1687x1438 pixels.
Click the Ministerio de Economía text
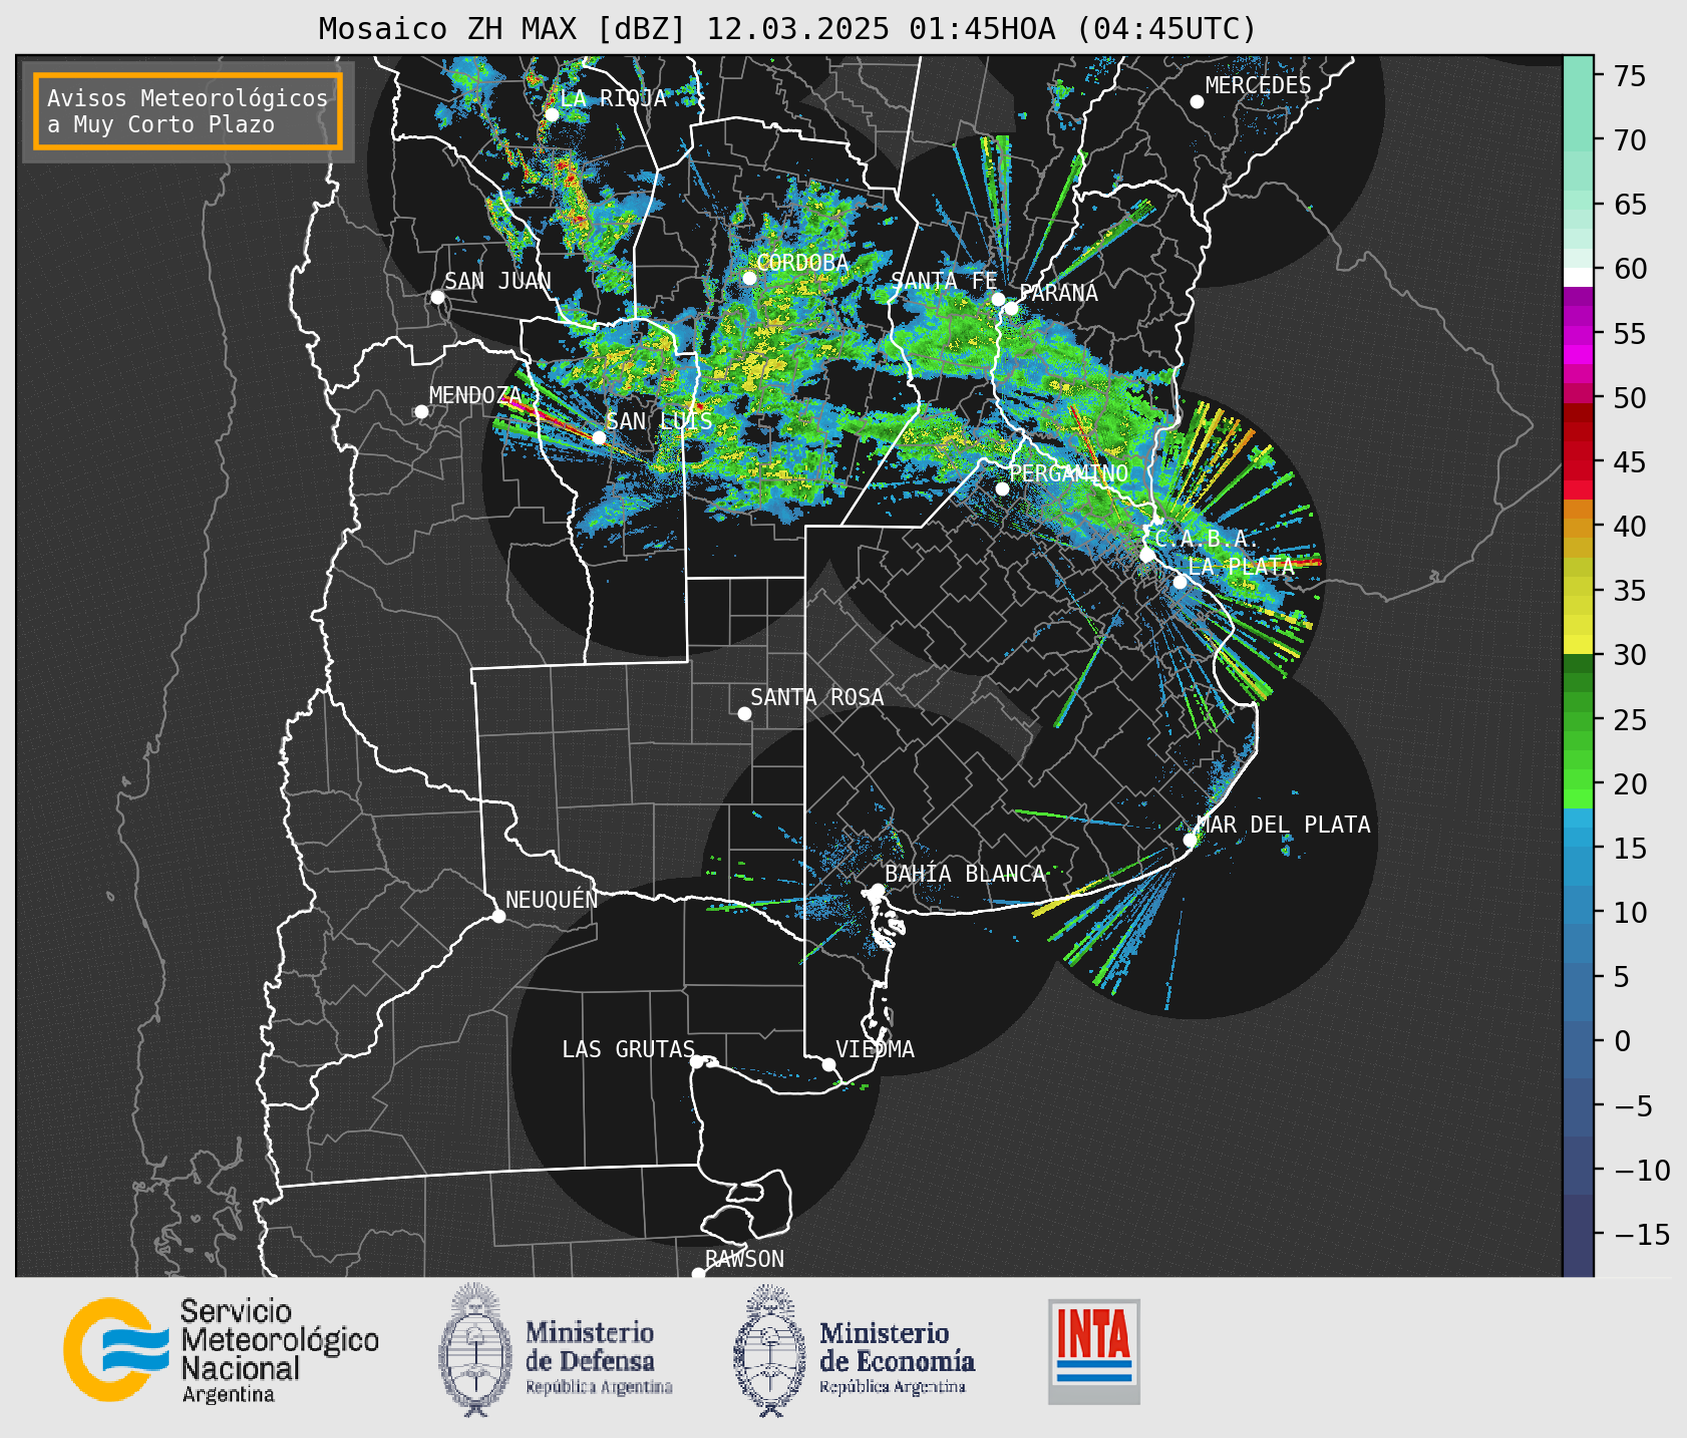pyautogui.click(x=897, y=1357)
